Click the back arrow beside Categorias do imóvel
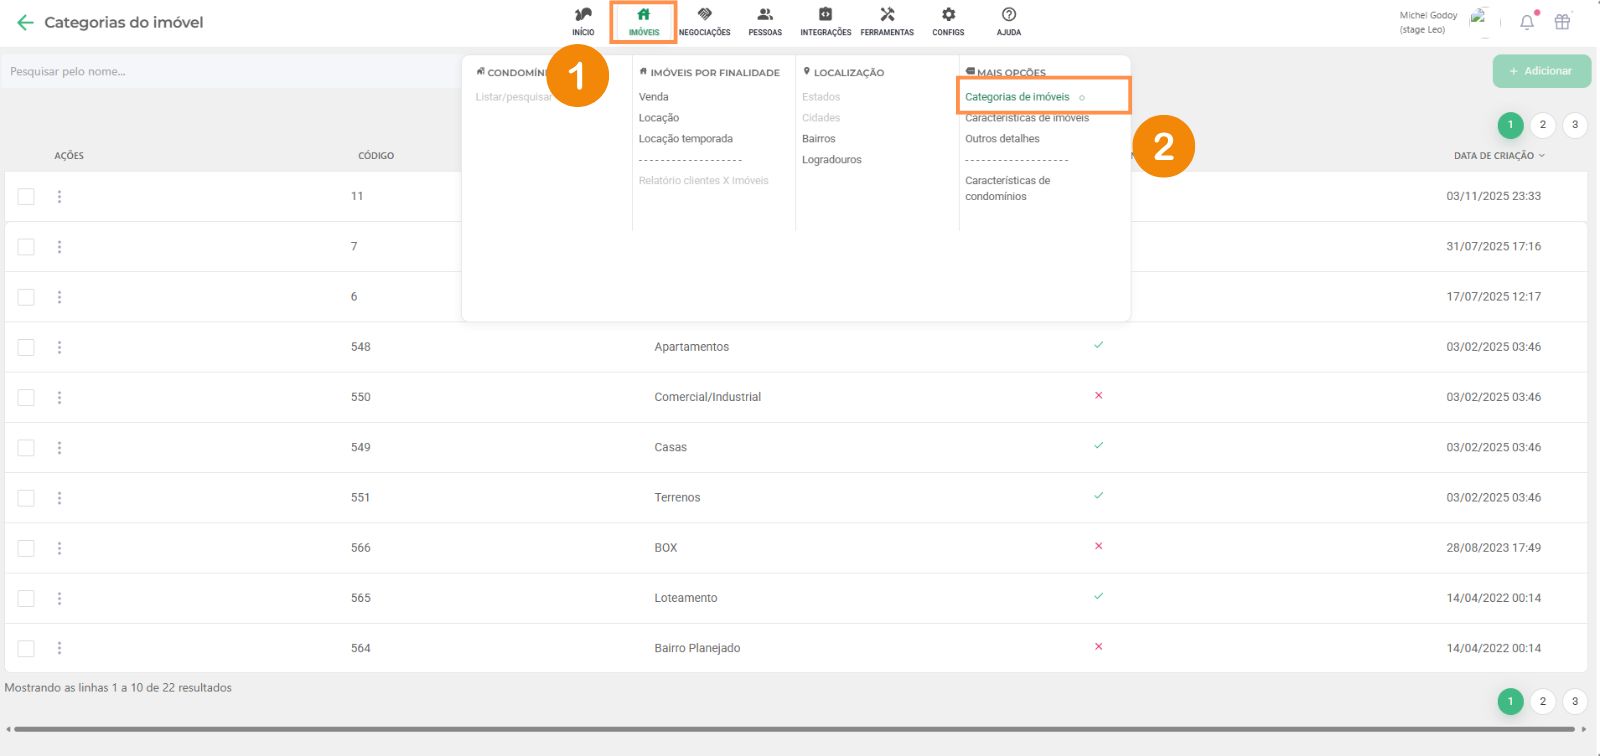Screen dimensions: 1600x756 tap(25, 22)
